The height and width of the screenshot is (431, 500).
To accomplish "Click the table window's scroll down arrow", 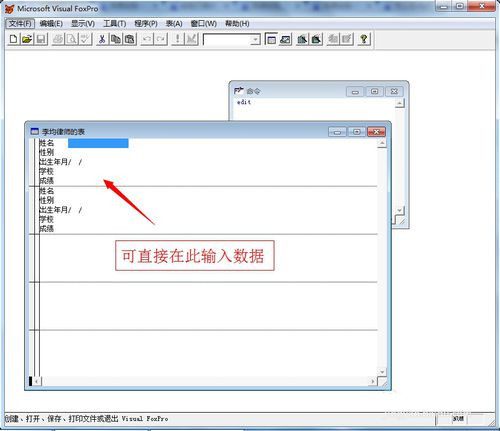I will click(x=382, y=372).
